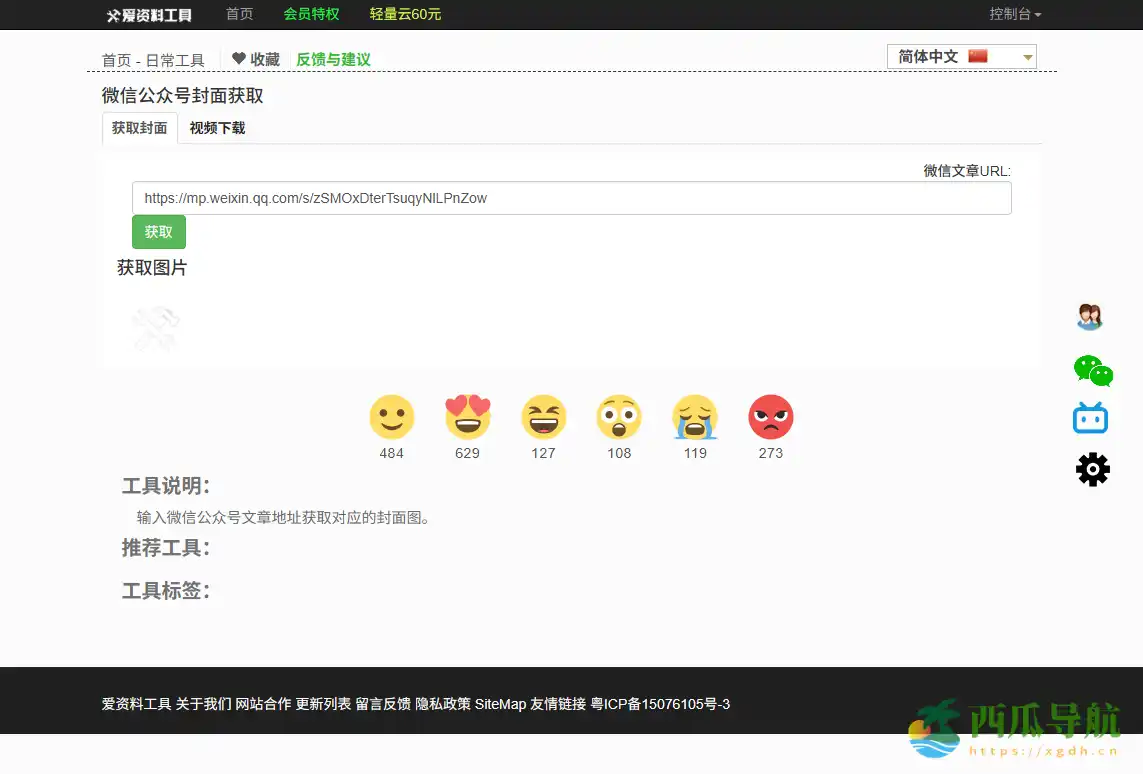Click the customer service avatar icon
The height and width of the screenshot is (774, 1143).
tap(1089, 316)
